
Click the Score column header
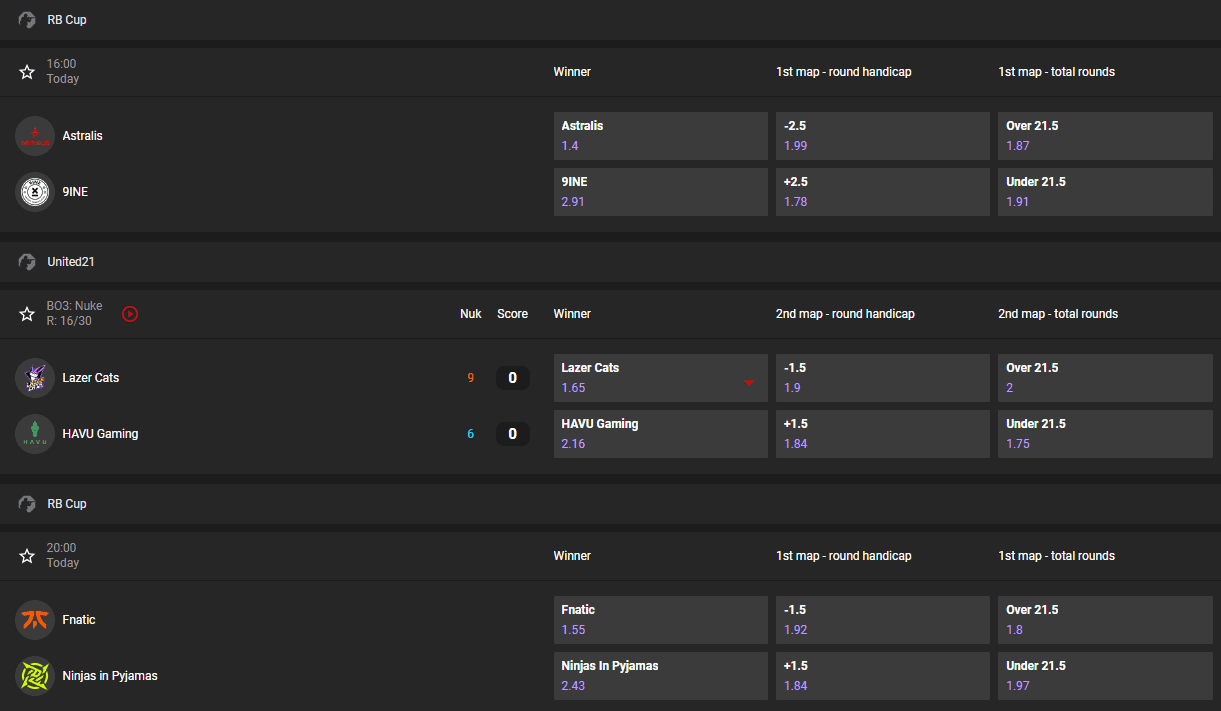pos(512,314)
